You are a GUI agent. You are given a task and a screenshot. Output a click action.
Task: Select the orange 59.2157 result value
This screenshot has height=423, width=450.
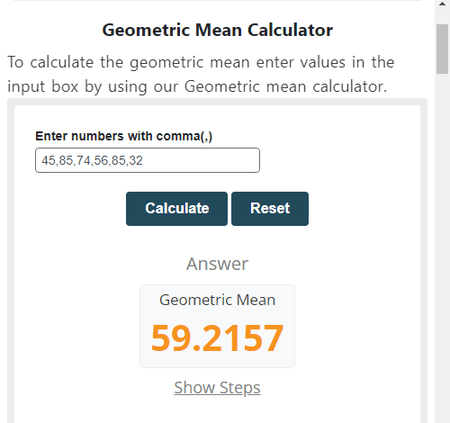click(217, 338)
